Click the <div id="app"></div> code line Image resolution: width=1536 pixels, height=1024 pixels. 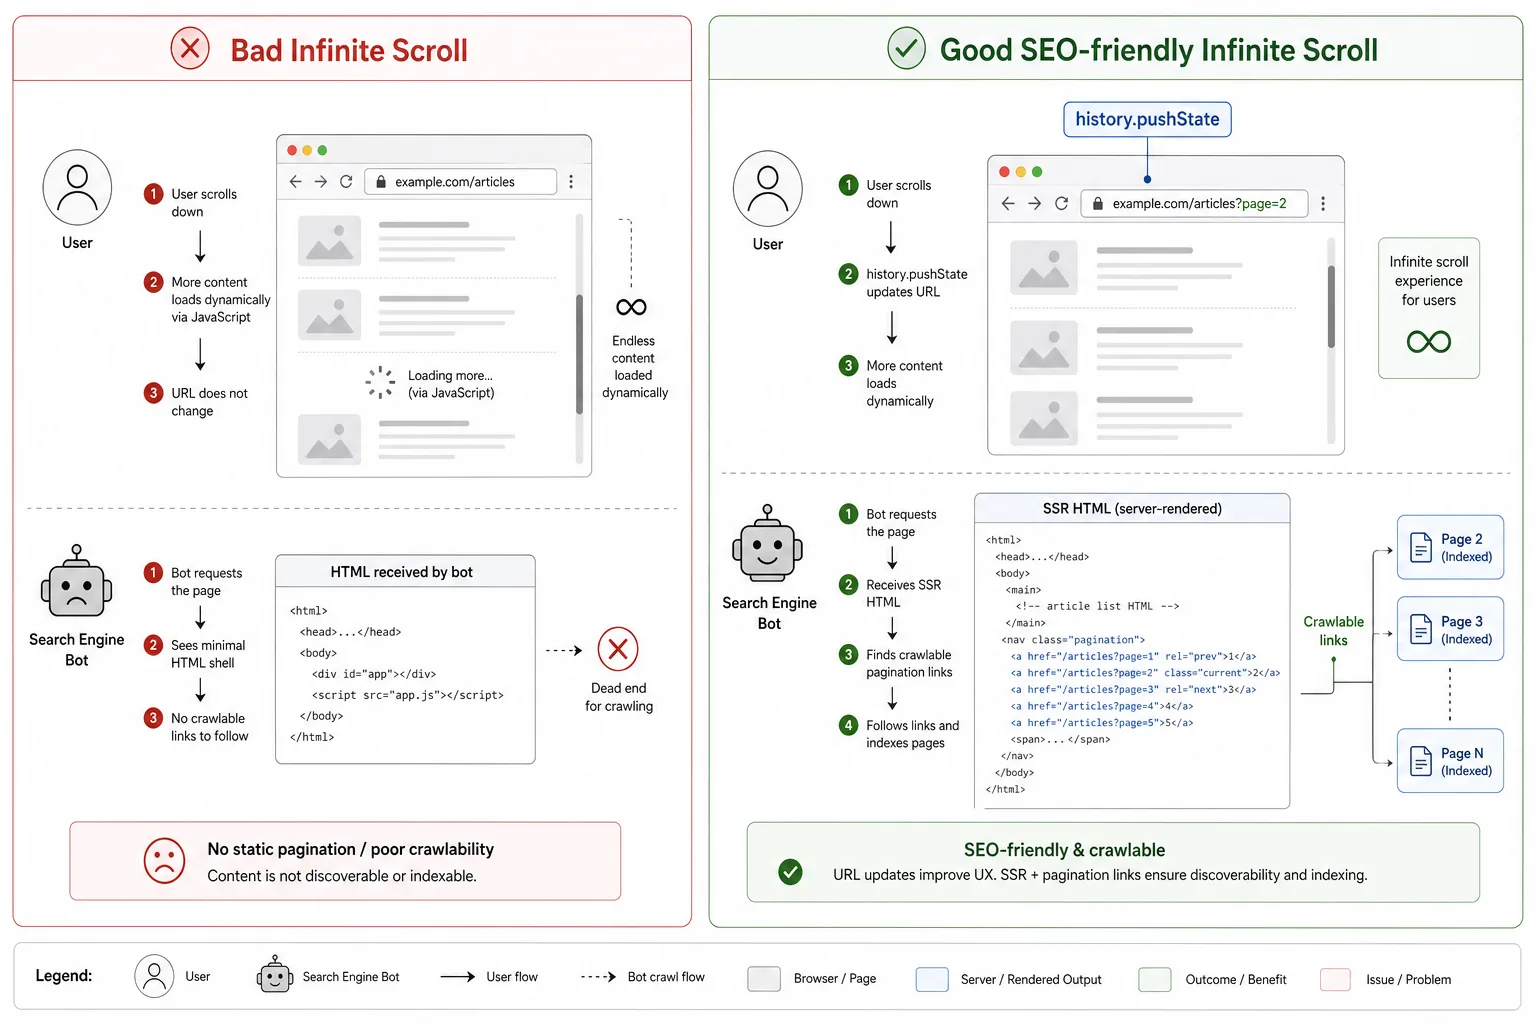tap(374, 674)
